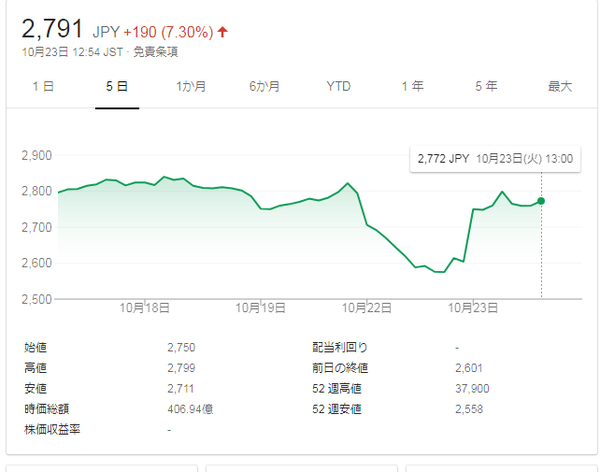Click the 高値 label
Image resolution: width=600 pixels, height=472 pixels.
[x=35, y=368]
